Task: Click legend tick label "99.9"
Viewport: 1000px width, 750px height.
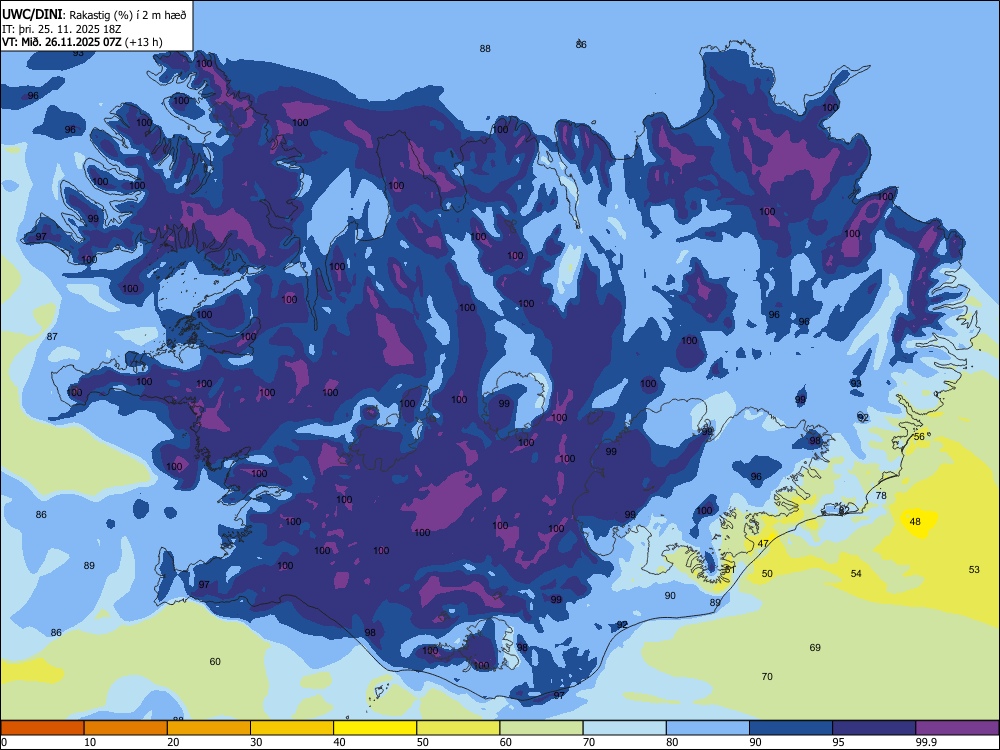Action: click(926, 742)
